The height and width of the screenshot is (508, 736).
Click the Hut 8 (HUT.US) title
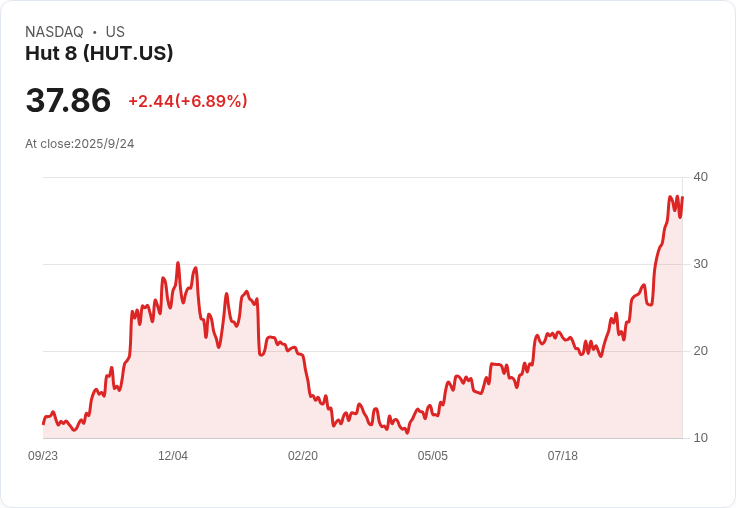tap(99, 53)
